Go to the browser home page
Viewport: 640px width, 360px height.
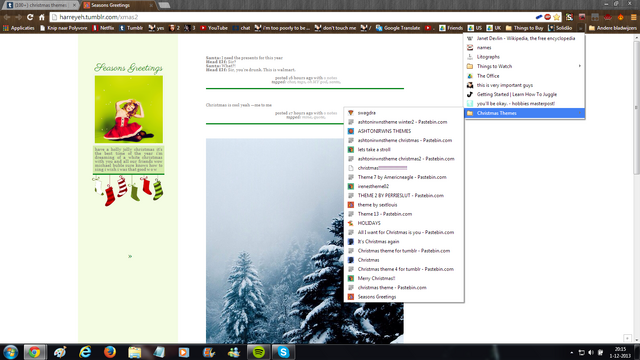click(x=42, y=17)
